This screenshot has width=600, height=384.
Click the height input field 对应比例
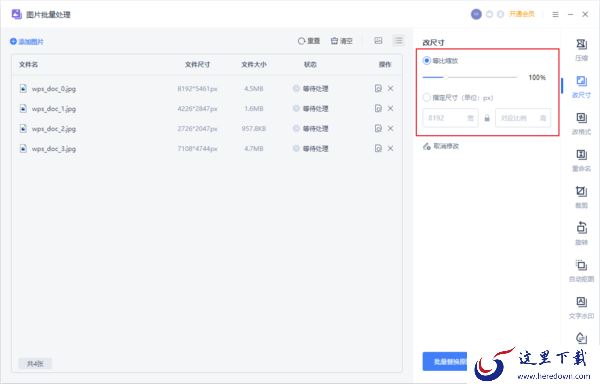(x=523, y=118)
